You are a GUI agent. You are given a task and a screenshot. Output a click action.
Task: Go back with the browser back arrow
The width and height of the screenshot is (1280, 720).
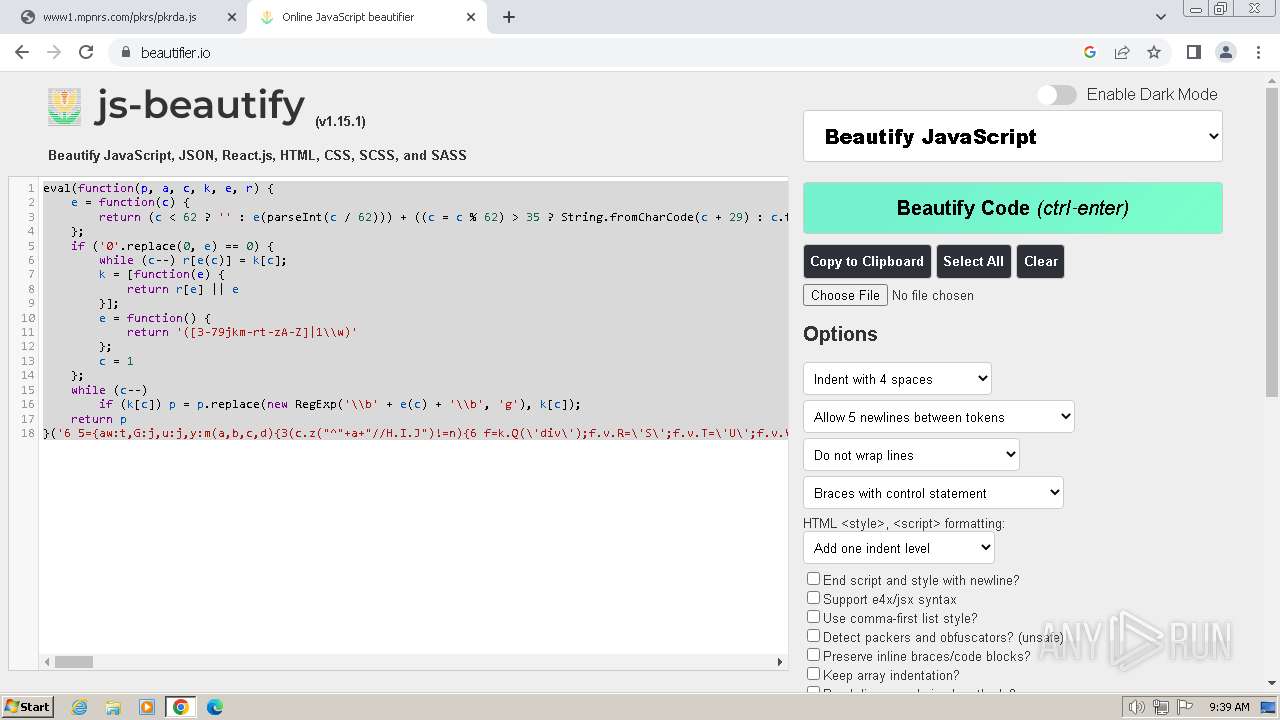[x=22, y=52]
